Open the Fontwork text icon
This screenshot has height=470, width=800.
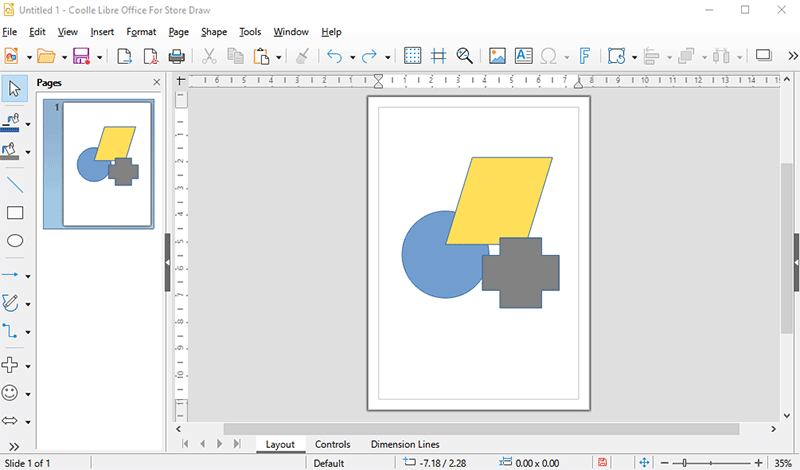click(585, 56)
